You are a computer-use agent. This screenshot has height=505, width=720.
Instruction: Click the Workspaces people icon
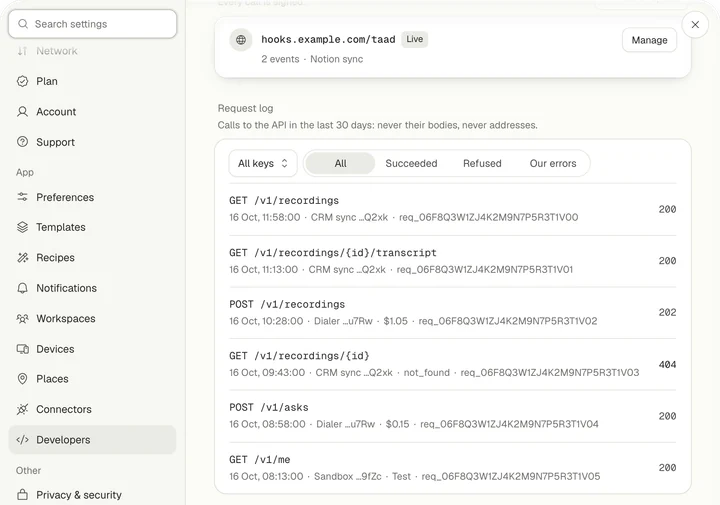tap(22, 318)
